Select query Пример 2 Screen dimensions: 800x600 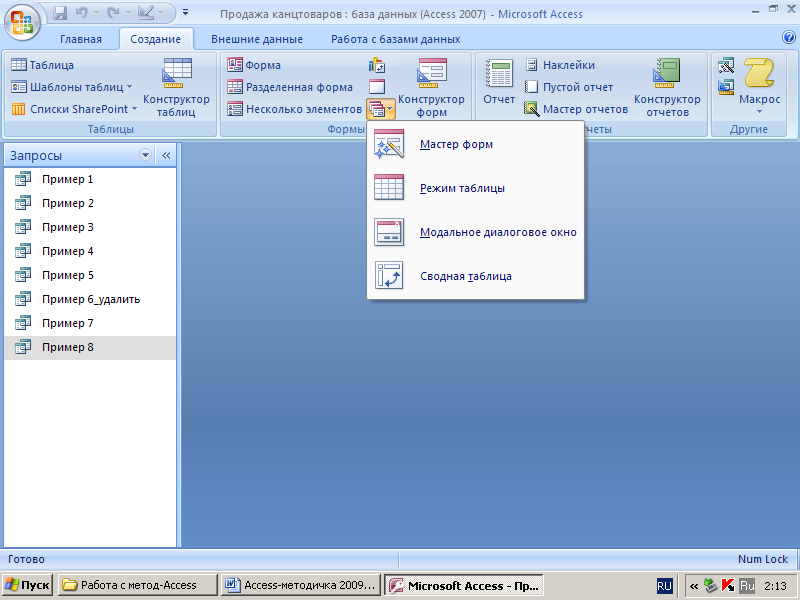(90, 203)
